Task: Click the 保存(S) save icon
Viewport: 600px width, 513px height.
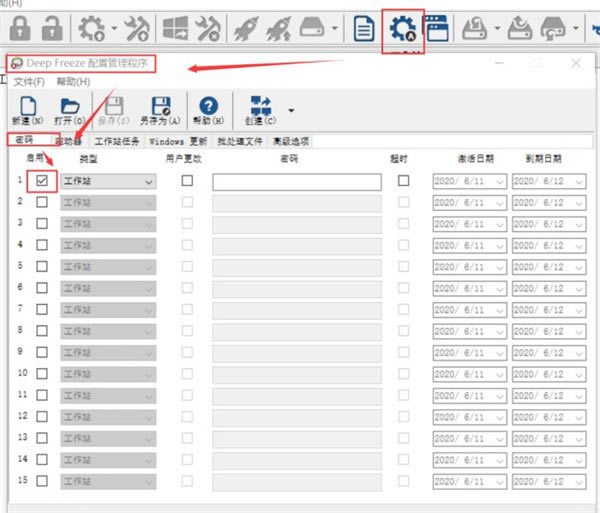Action: pos(114,111)
